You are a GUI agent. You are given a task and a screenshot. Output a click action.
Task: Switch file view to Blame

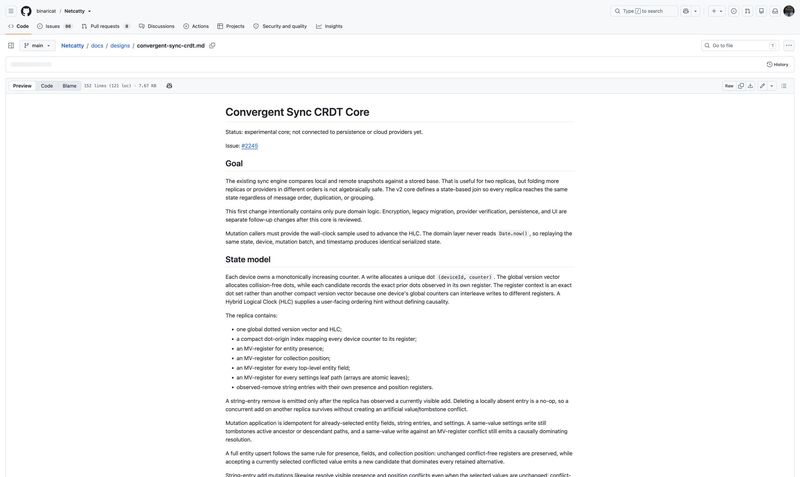pyautogui.click(x=69, y=86)
